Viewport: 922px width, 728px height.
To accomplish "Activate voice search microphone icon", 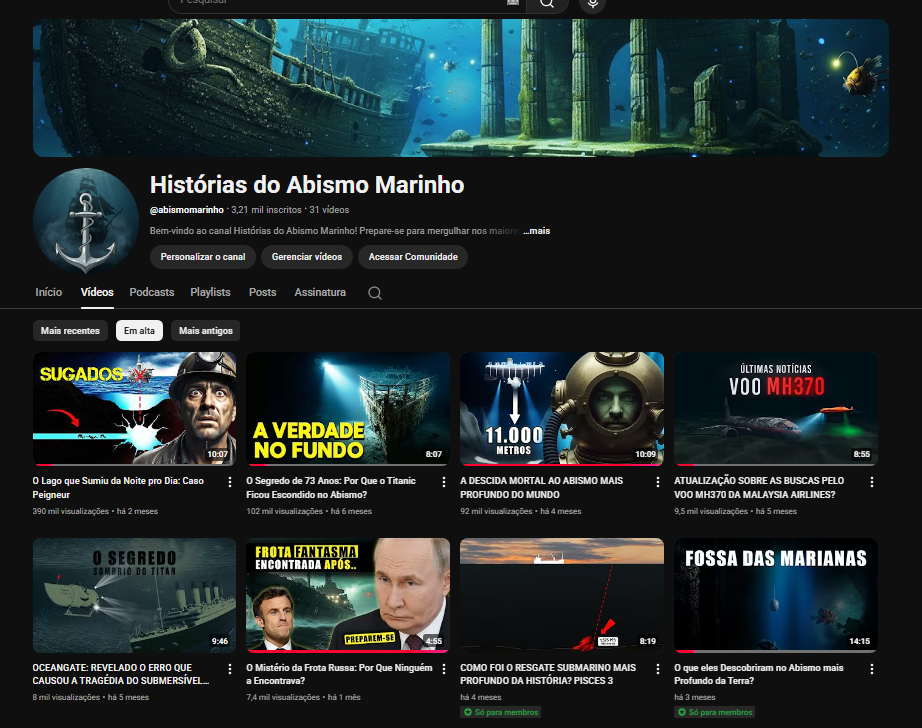I will (592, 4).
